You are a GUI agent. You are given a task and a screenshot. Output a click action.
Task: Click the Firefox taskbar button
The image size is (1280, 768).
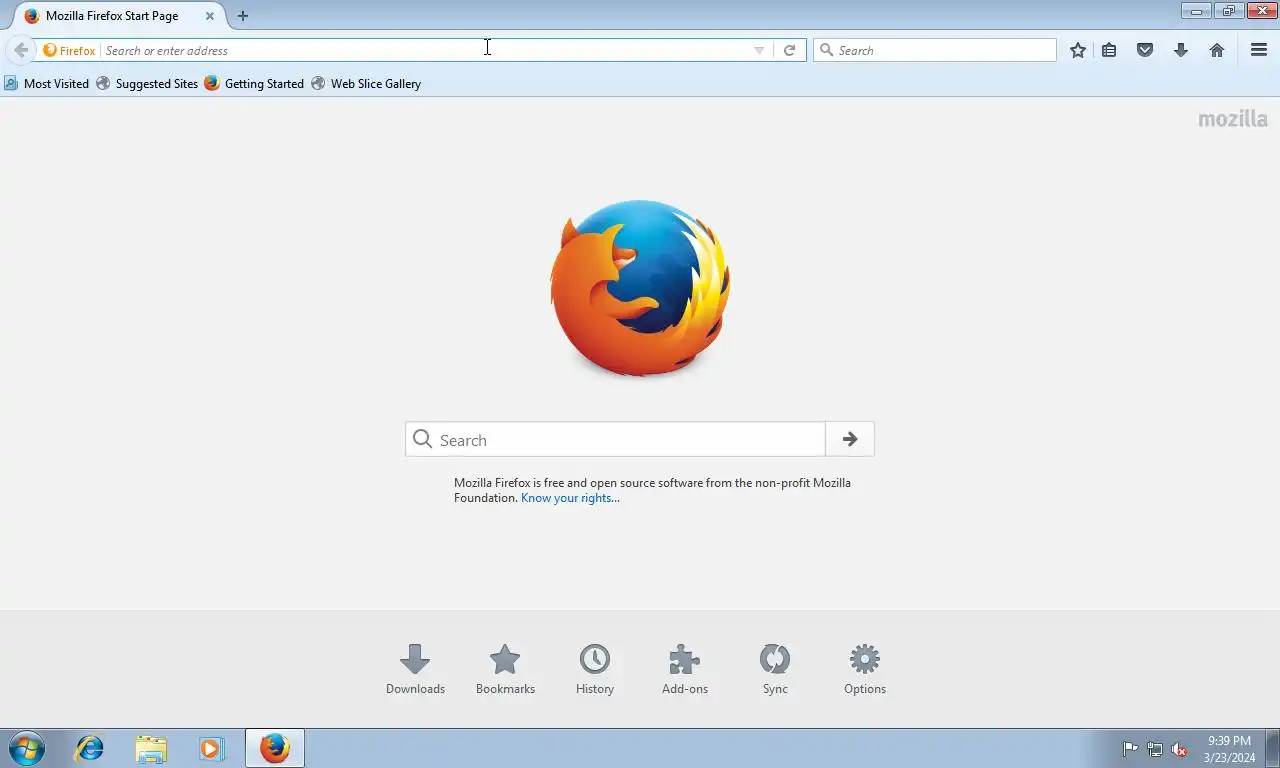[x=275, y=748]
